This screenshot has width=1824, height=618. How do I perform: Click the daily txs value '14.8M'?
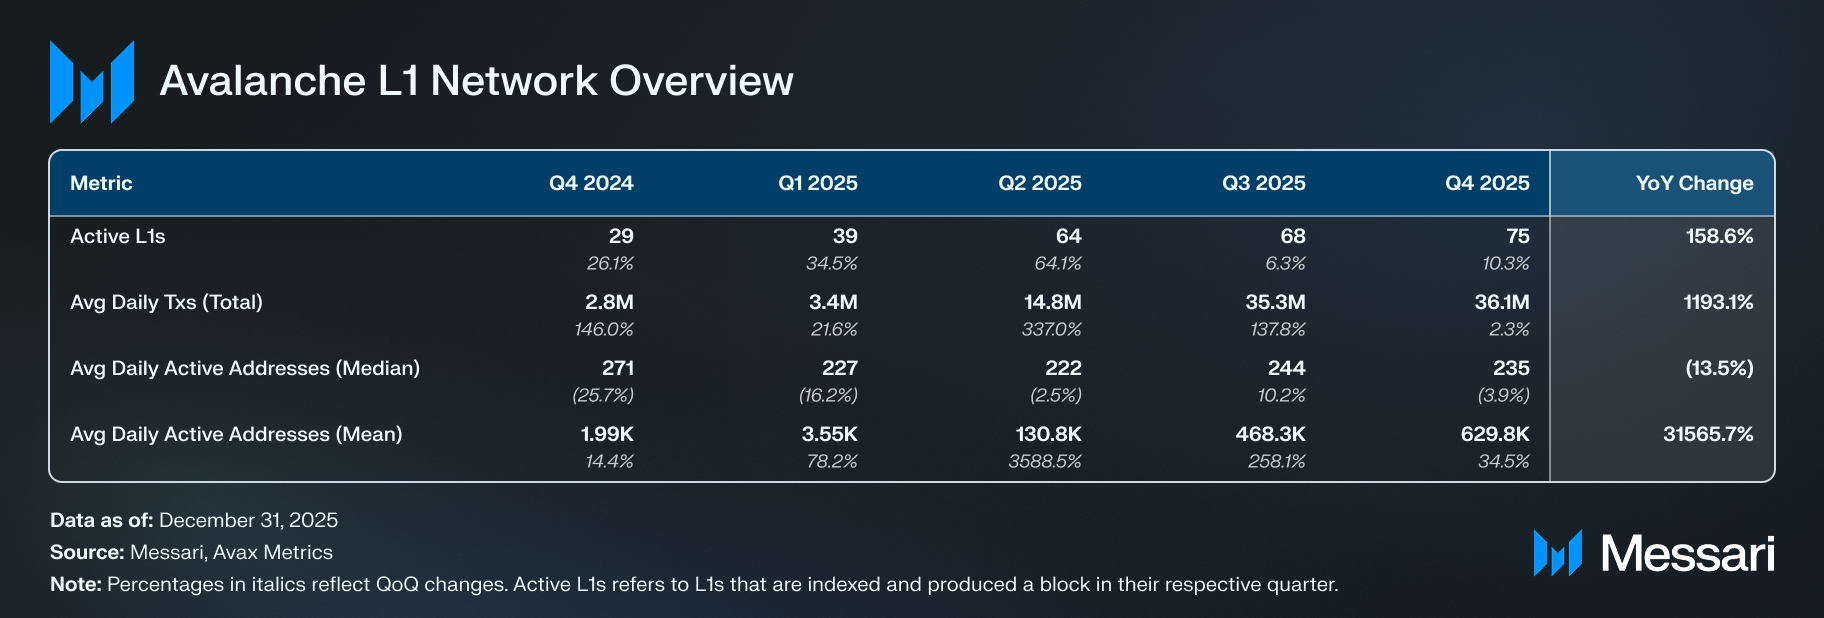[1052, 302]
